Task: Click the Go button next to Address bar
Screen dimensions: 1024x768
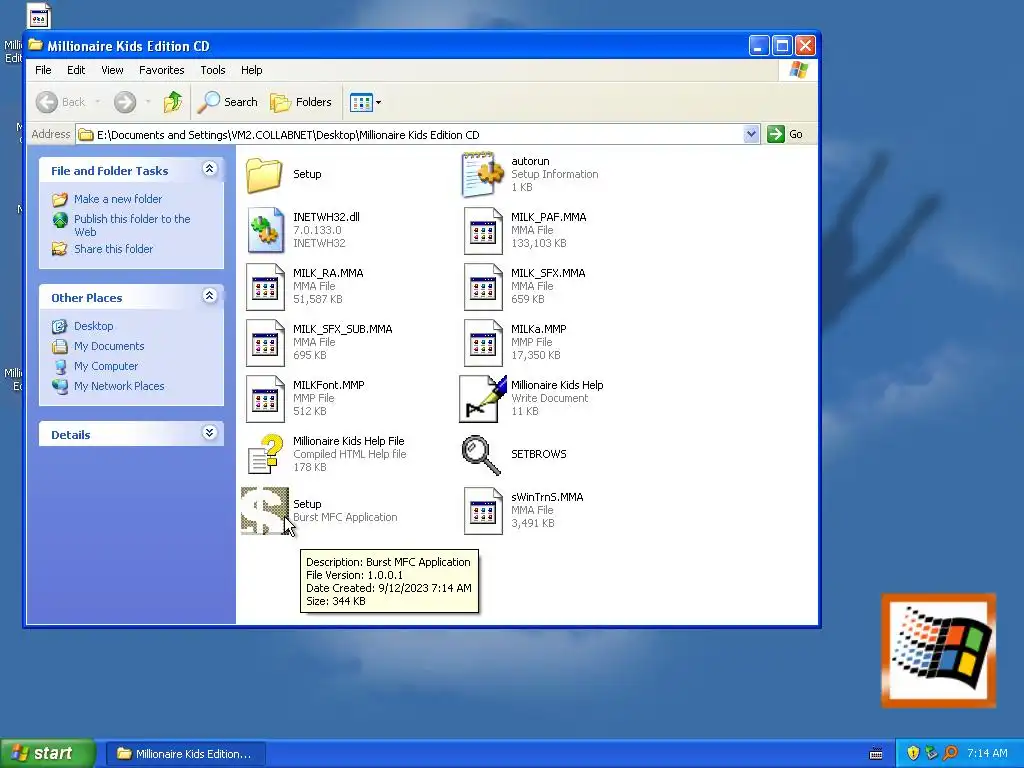Action: (x=786, y=134)
